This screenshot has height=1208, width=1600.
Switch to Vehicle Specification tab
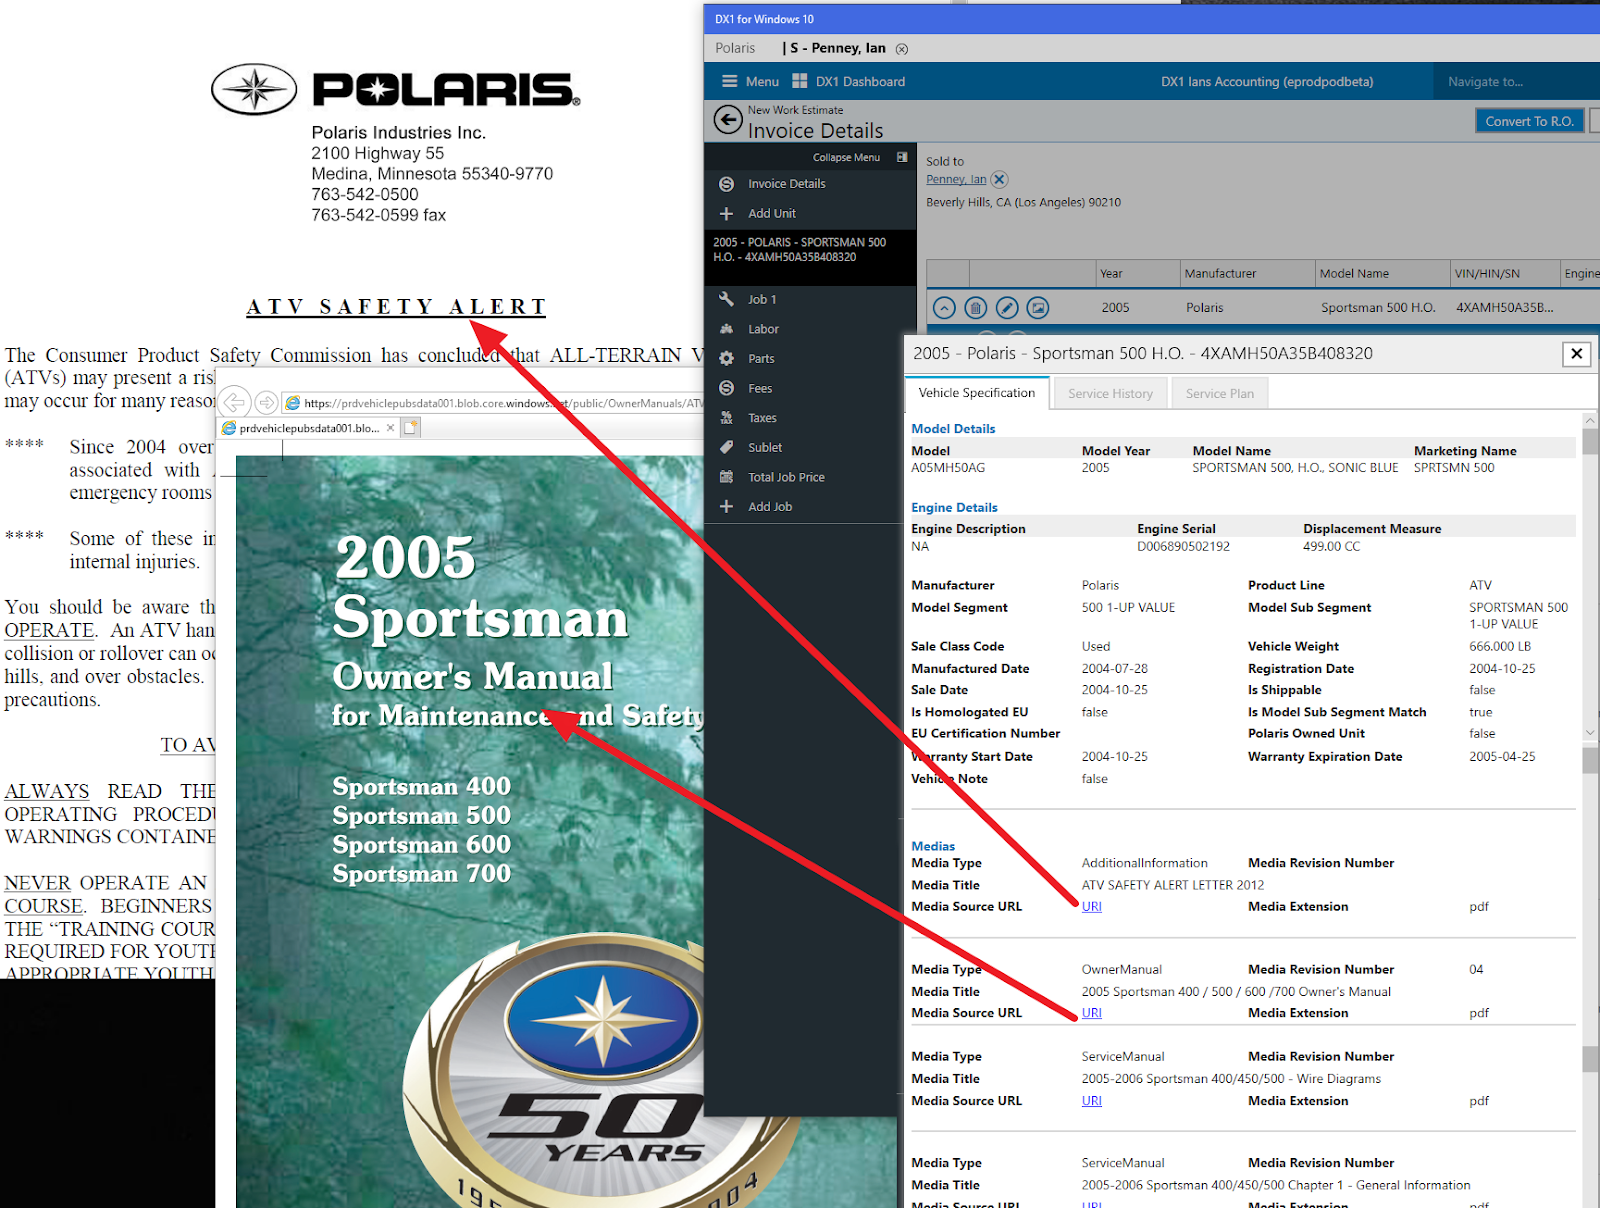pos(977,393)
